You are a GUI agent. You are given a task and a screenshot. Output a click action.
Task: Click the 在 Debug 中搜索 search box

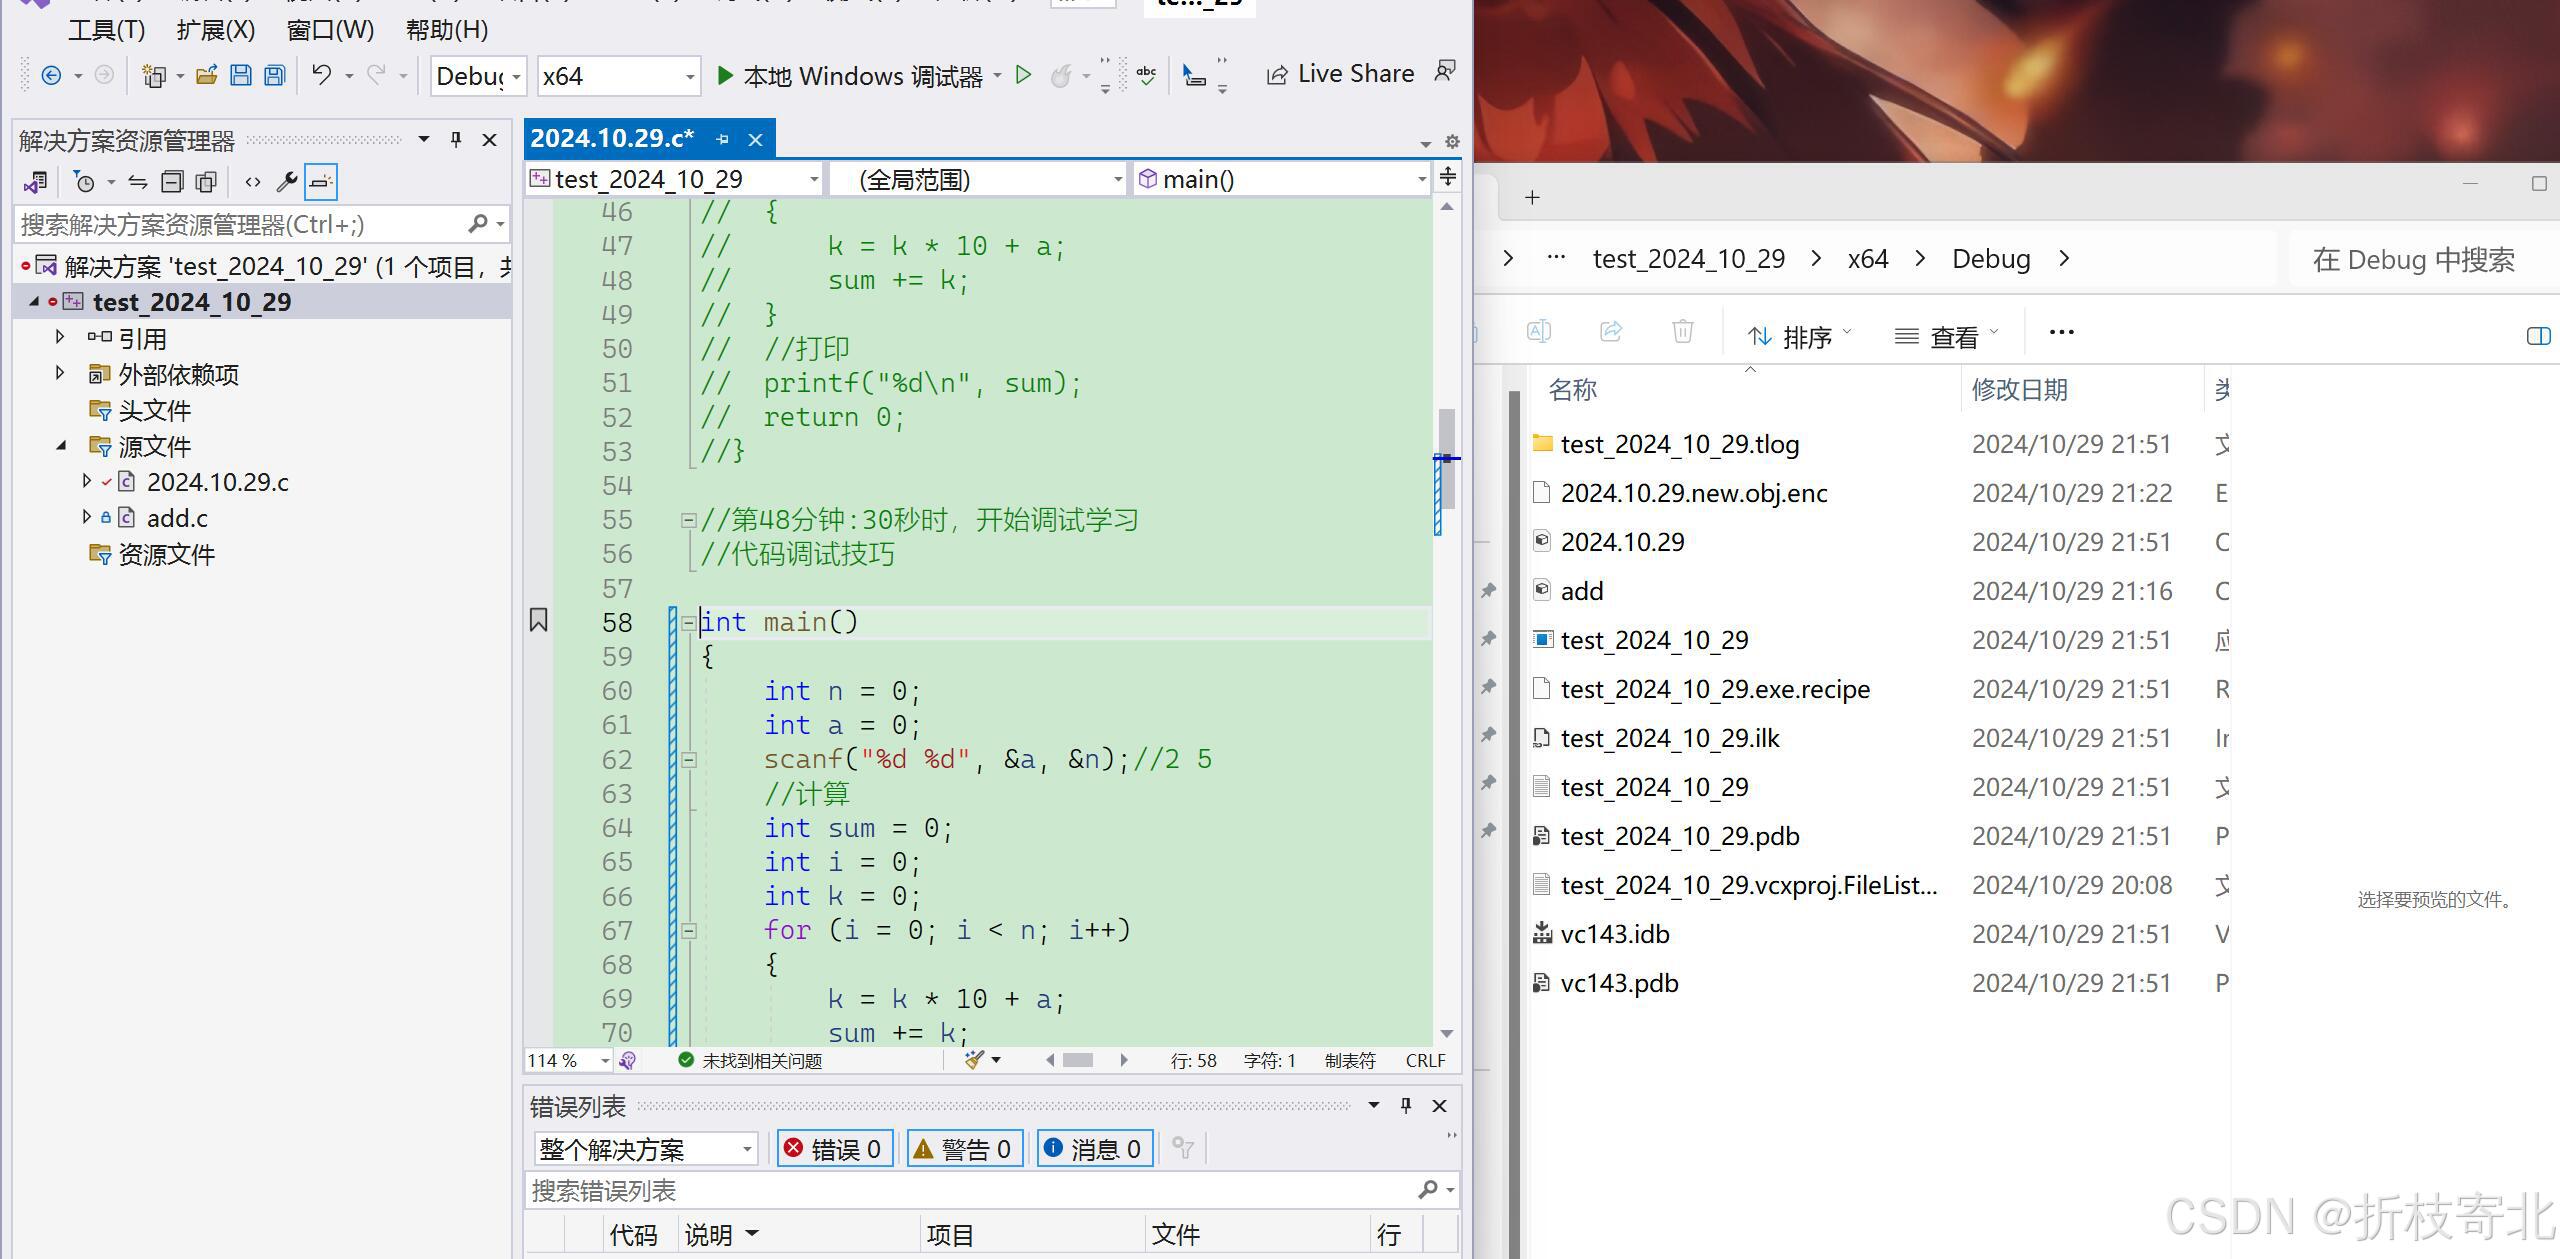(2424, 260)
